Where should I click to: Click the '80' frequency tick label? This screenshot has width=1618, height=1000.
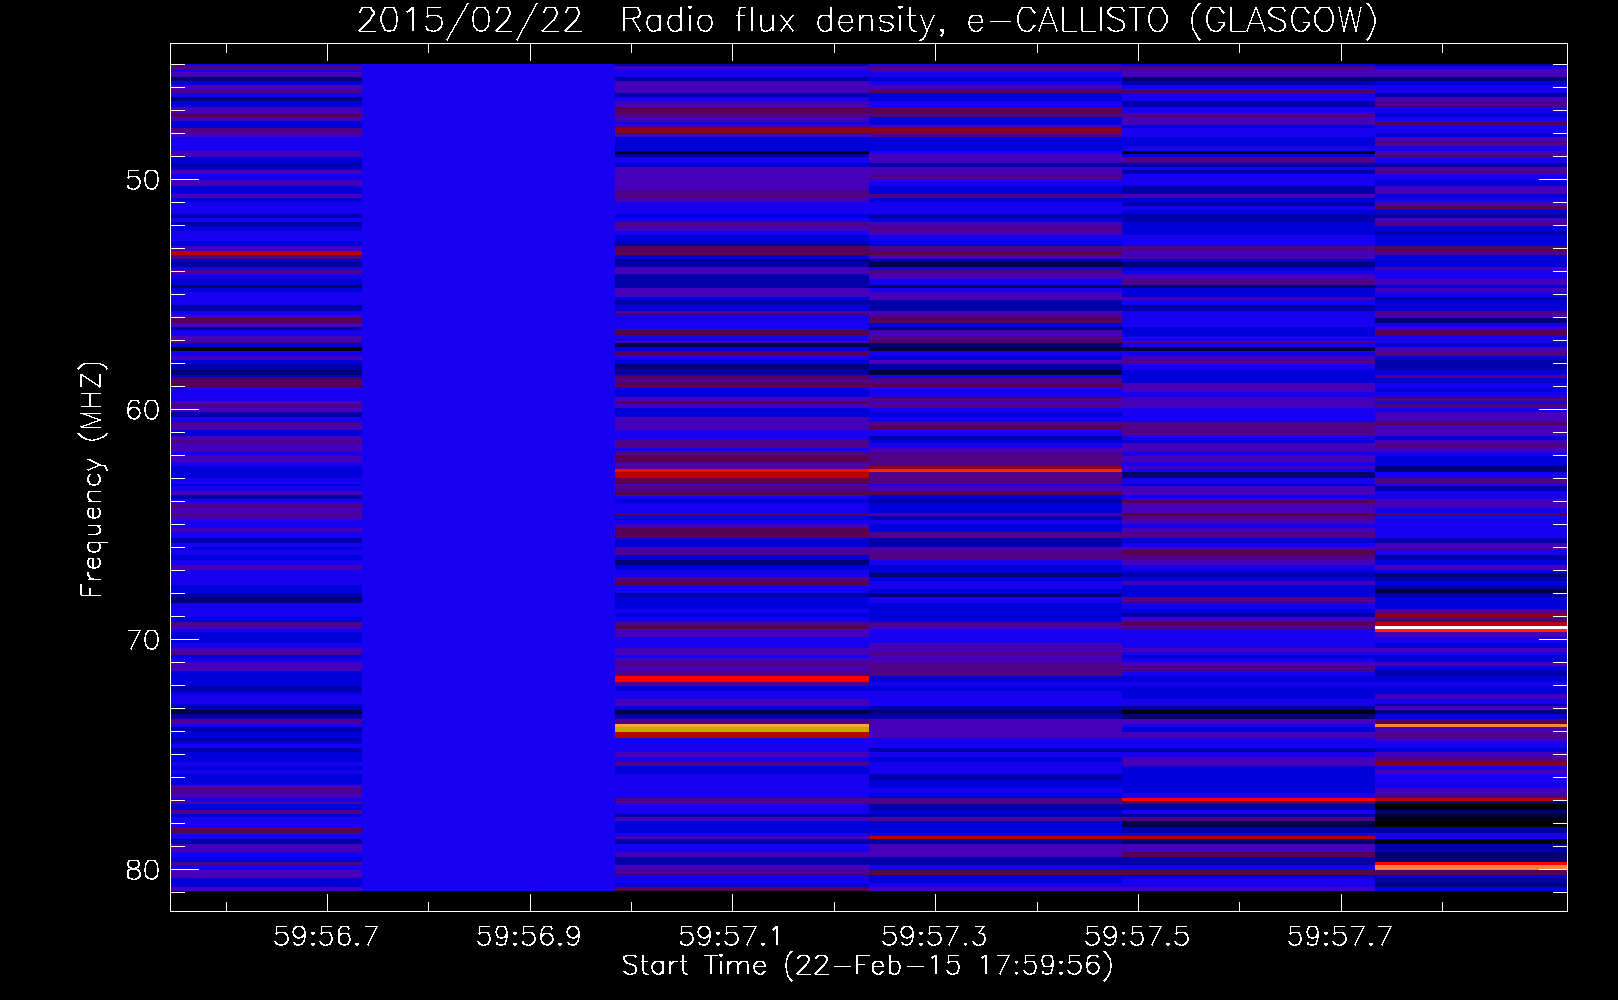[143, 870]
